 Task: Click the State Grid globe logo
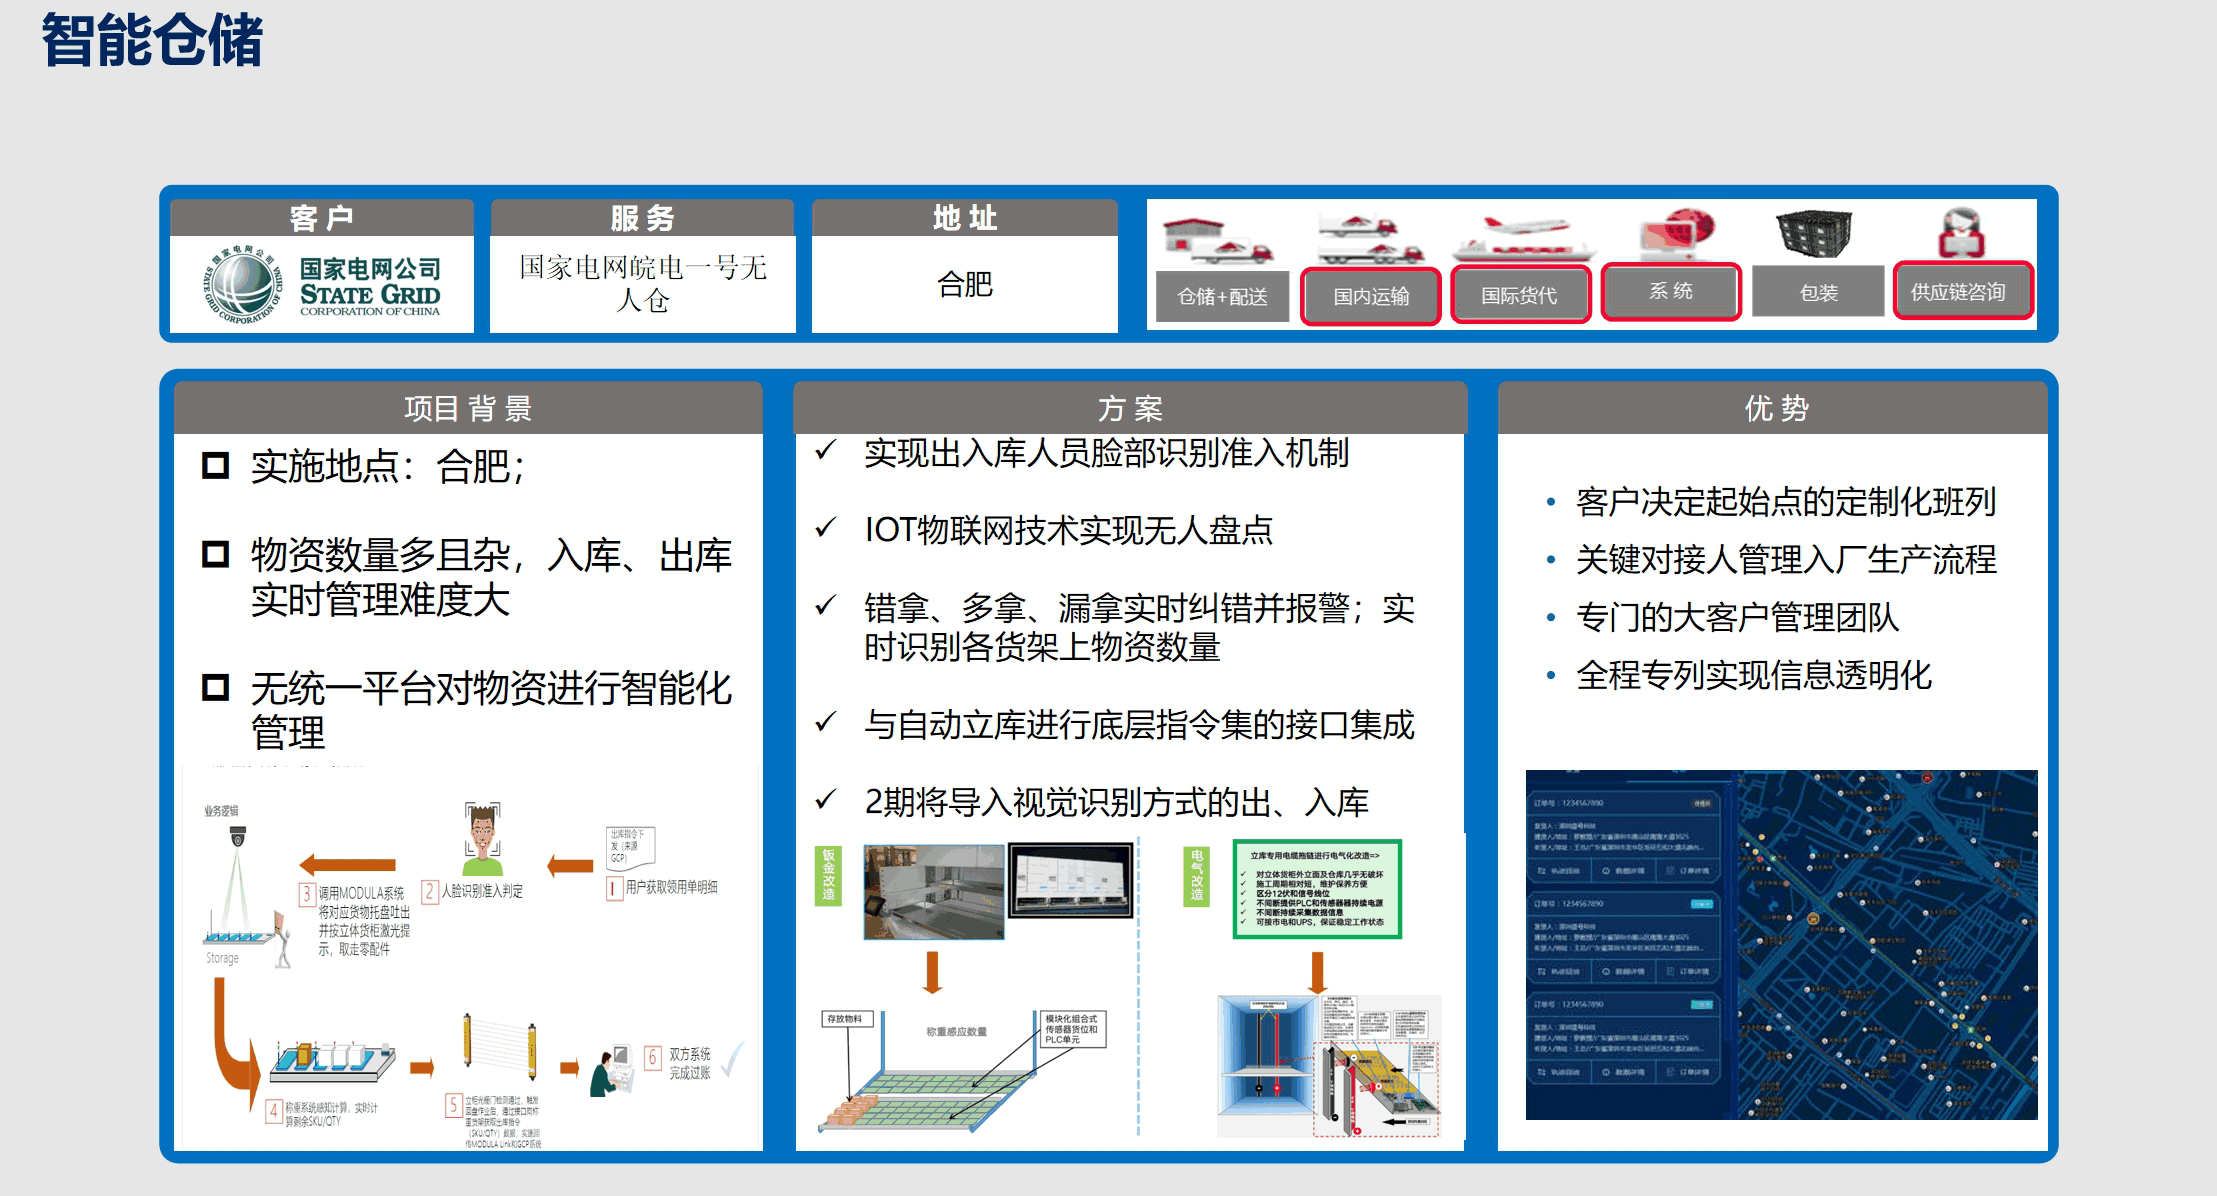pos(243,285)
